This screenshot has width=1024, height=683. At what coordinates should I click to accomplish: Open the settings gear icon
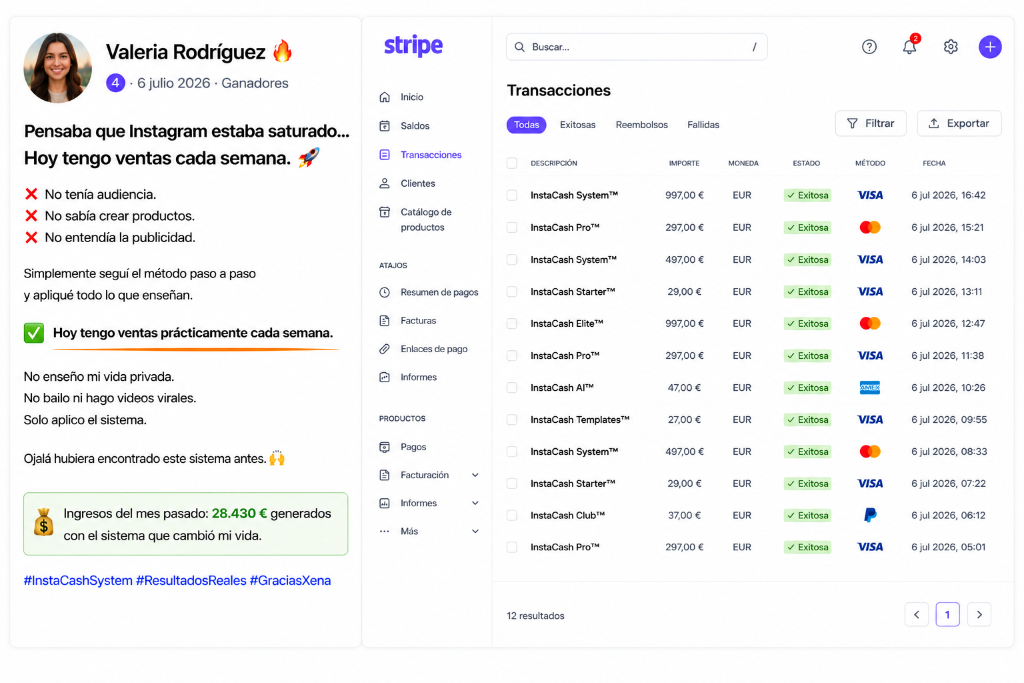click(950, 47)
